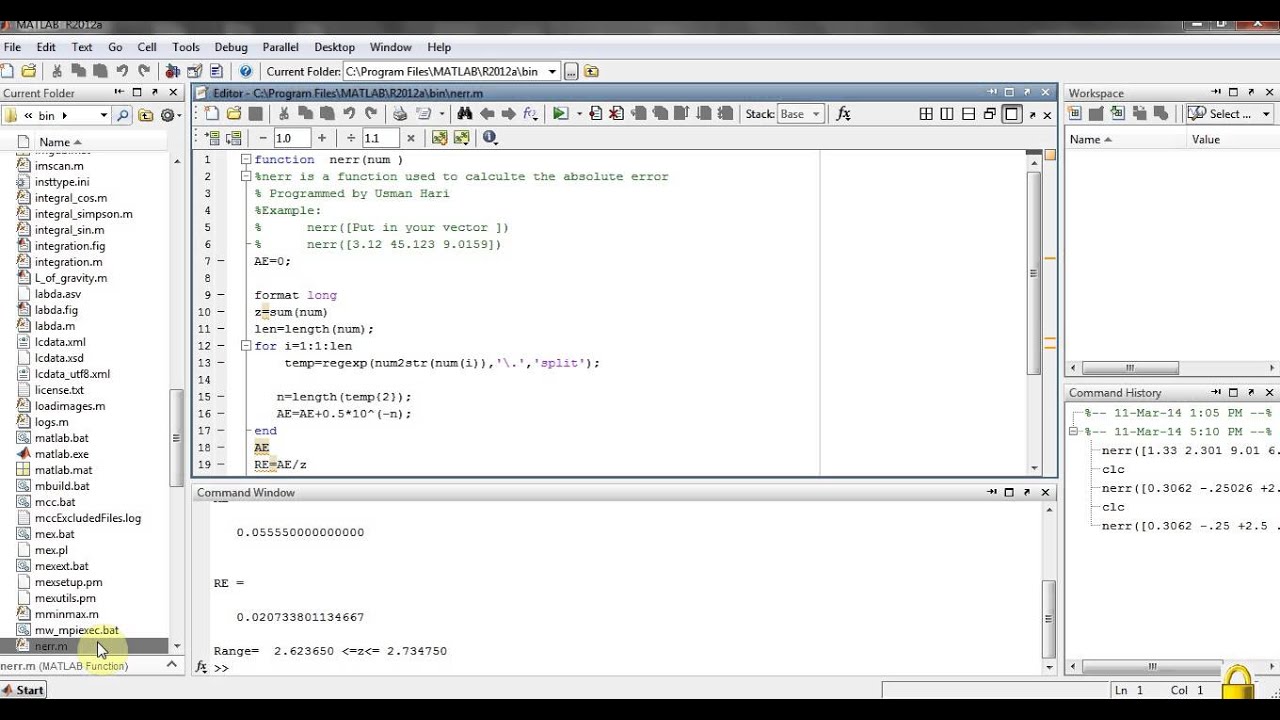Image resolution: width=1280 pixels, height=720 pixels.
Task: Open the gear actions dropdown in the Current Folder panel
Action: 171,115
